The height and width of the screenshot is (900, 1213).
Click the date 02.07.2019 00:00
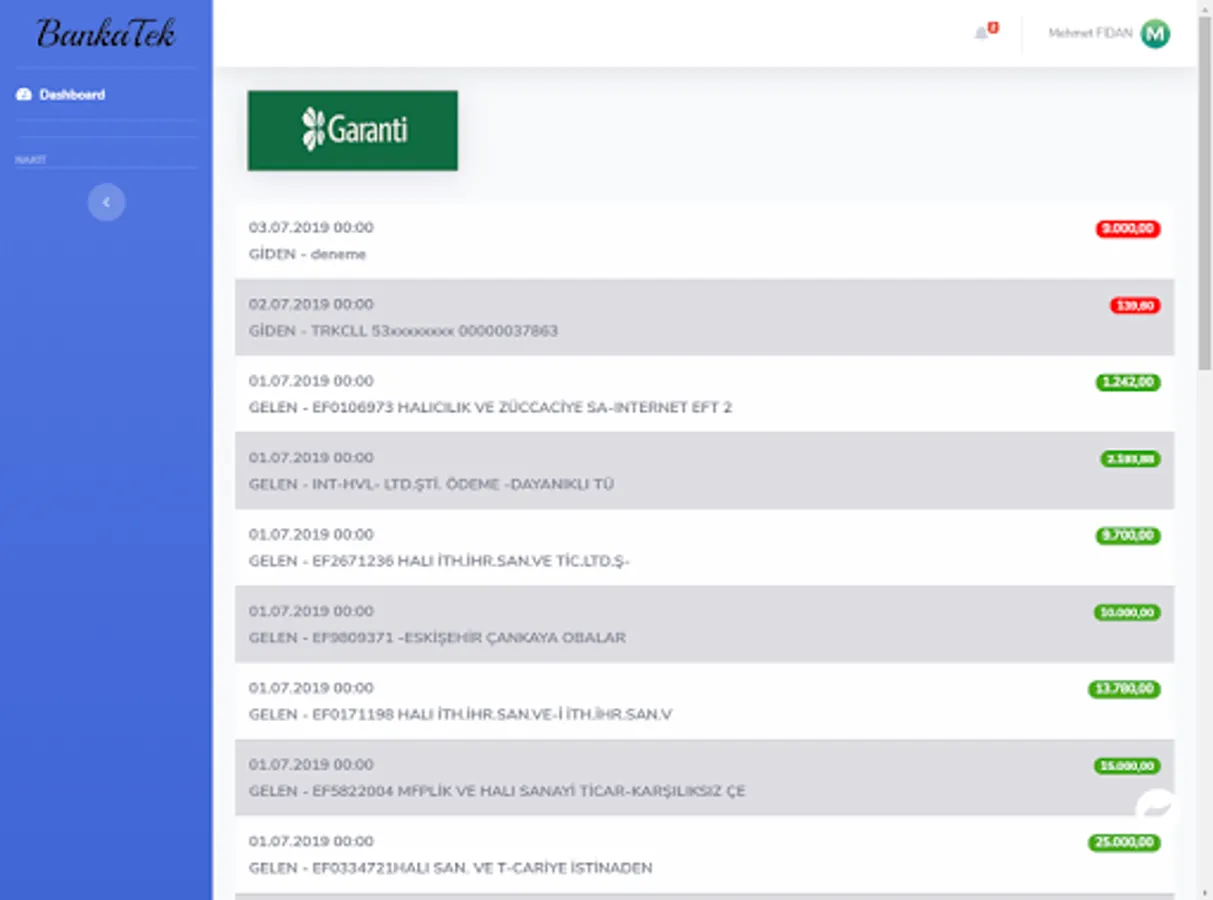311,304
